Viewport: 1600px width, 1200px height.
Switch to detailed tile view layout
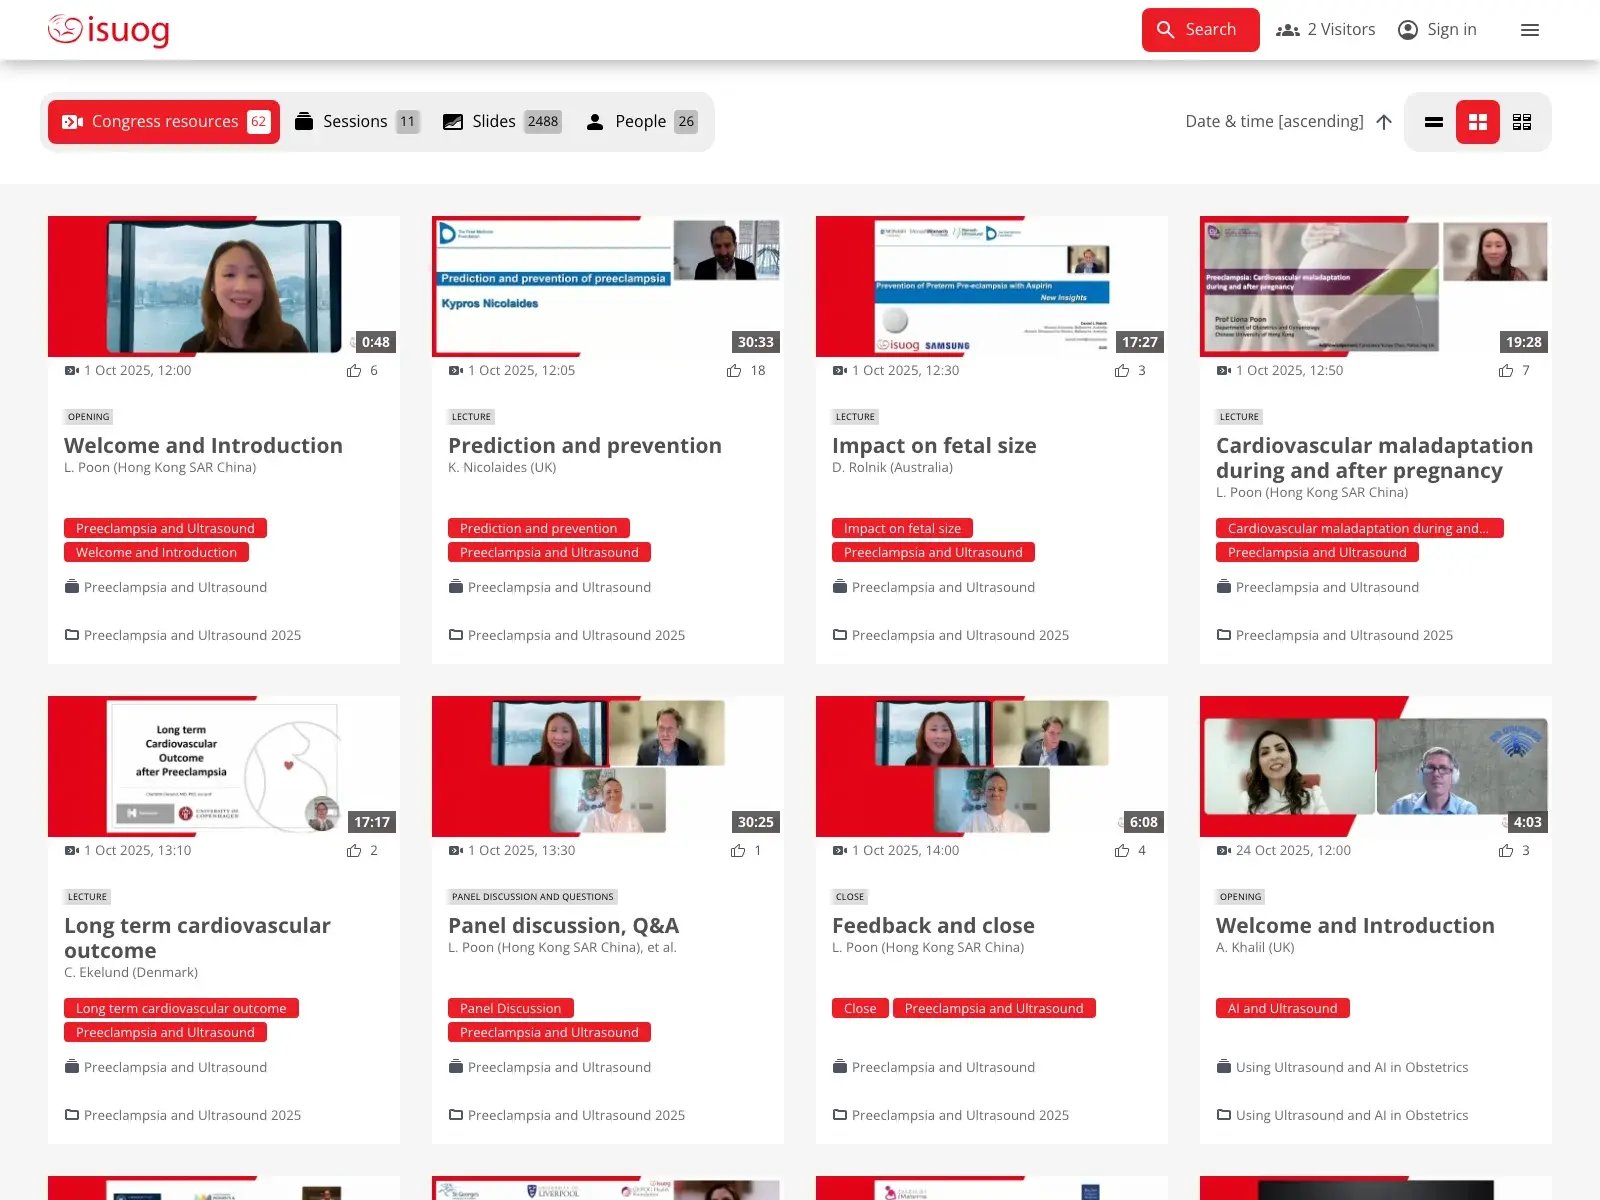[1522, 122]
